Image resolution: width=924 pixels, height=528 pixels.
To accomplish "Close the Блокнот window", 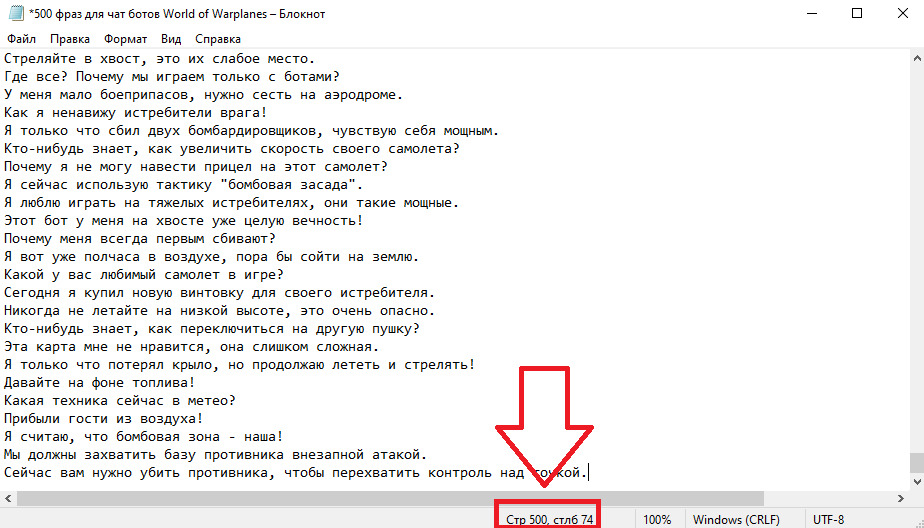I will click(902, 13).
